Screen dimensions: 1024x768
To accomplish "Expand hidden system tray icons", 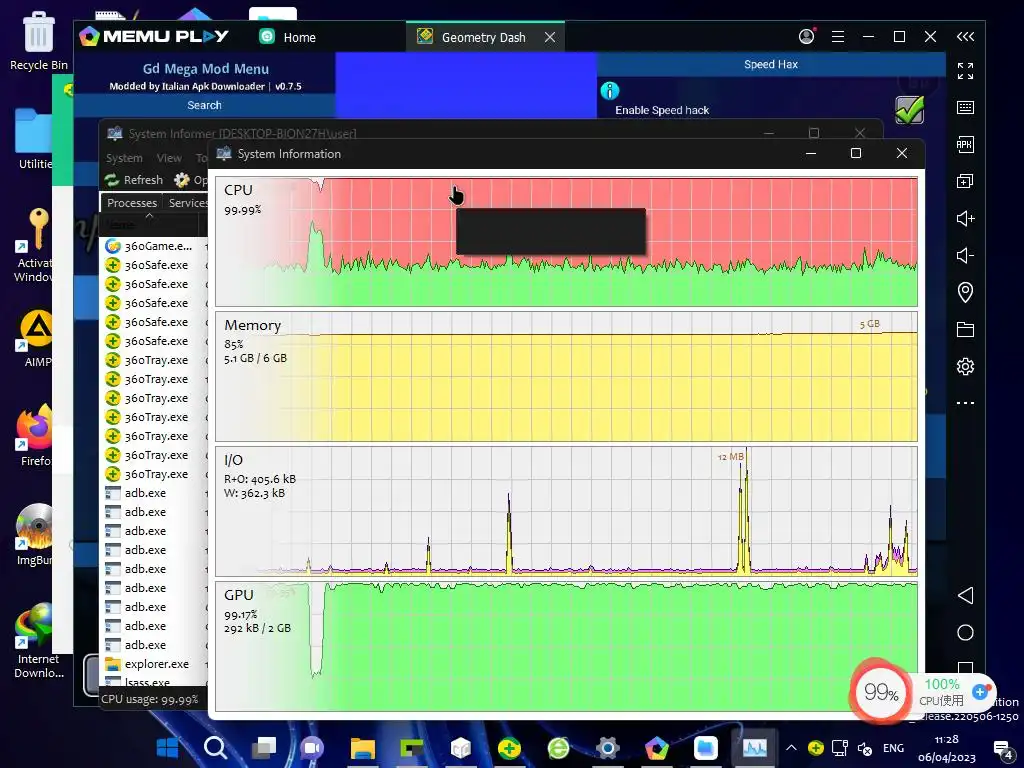I will 791,748.
